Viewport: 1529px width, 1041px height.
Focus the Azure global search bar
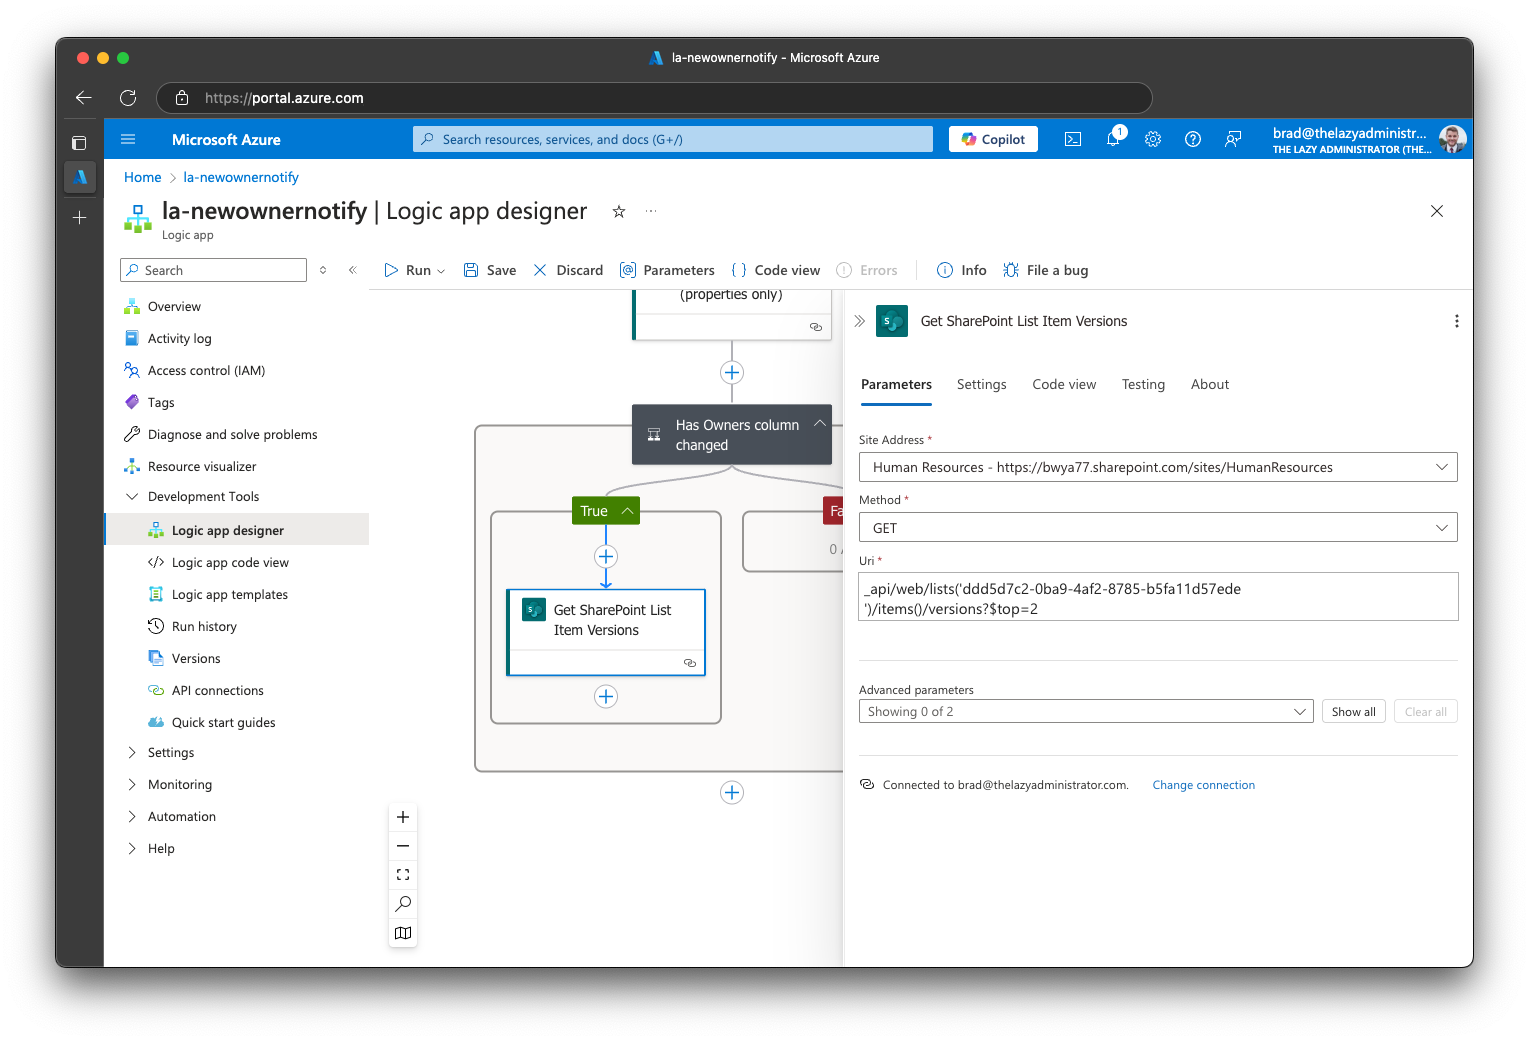click(x=673, y=139)
